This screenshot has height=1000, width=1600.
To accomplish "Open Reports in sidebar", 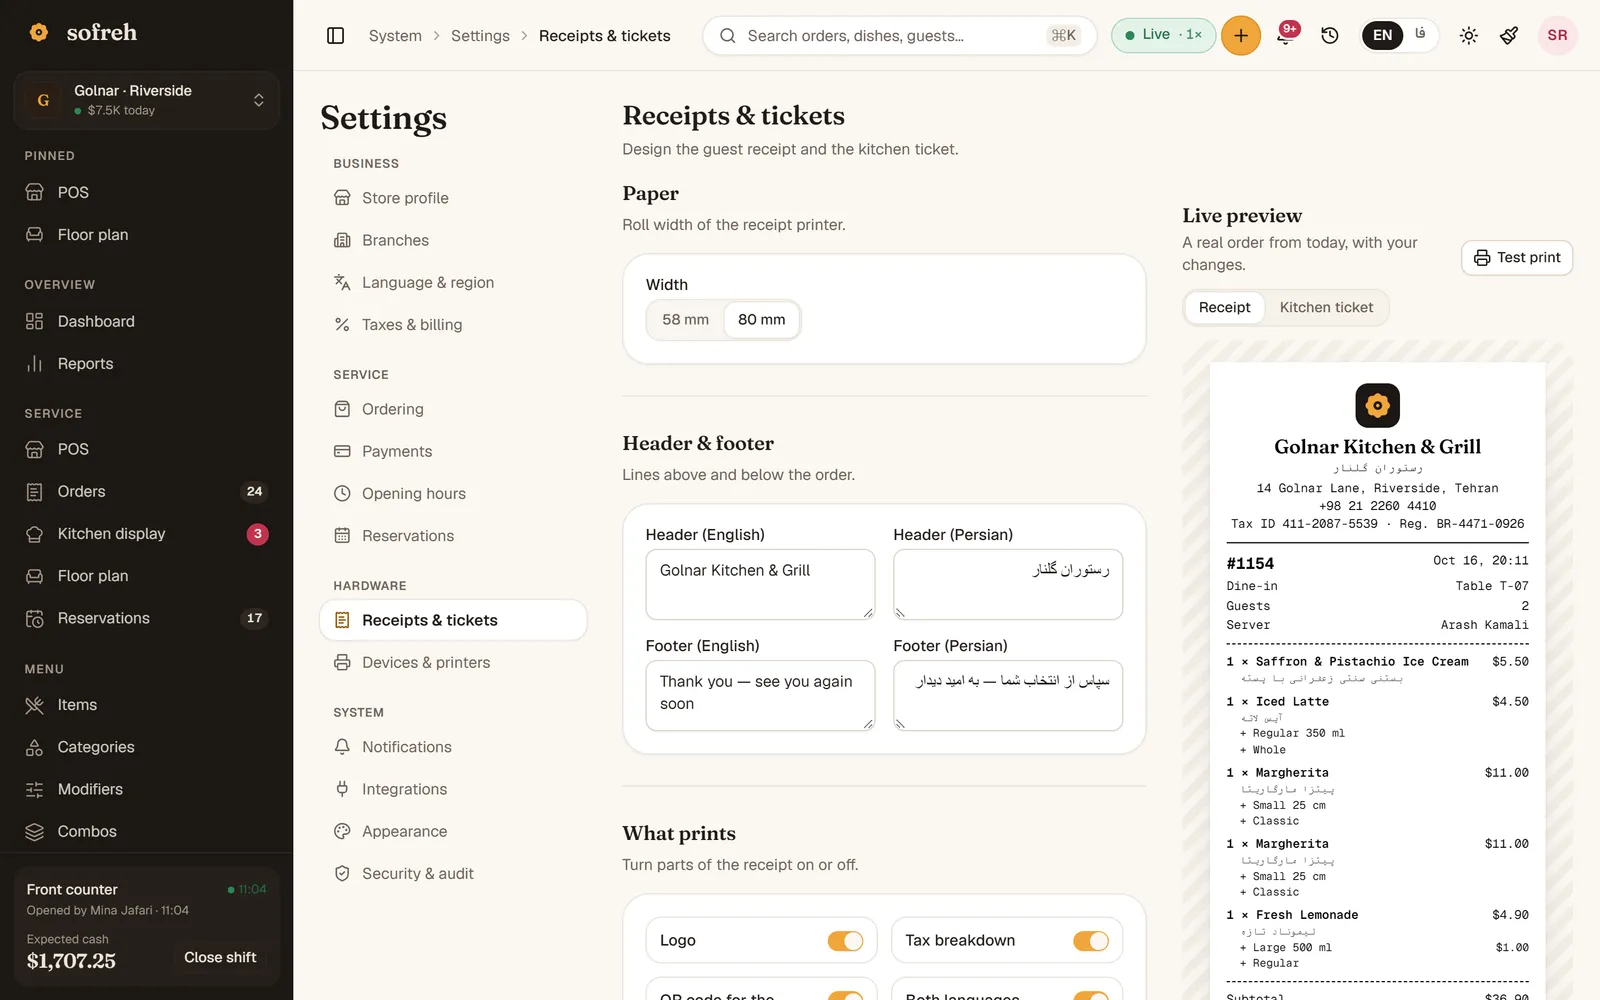I will (146, 364).
